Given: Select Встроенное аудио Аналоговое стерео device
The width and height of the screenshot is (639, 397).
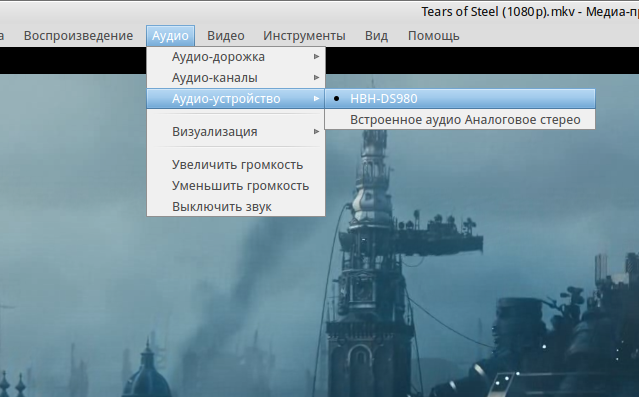Looking at the screenshot, I should click(x=460, y=120).
